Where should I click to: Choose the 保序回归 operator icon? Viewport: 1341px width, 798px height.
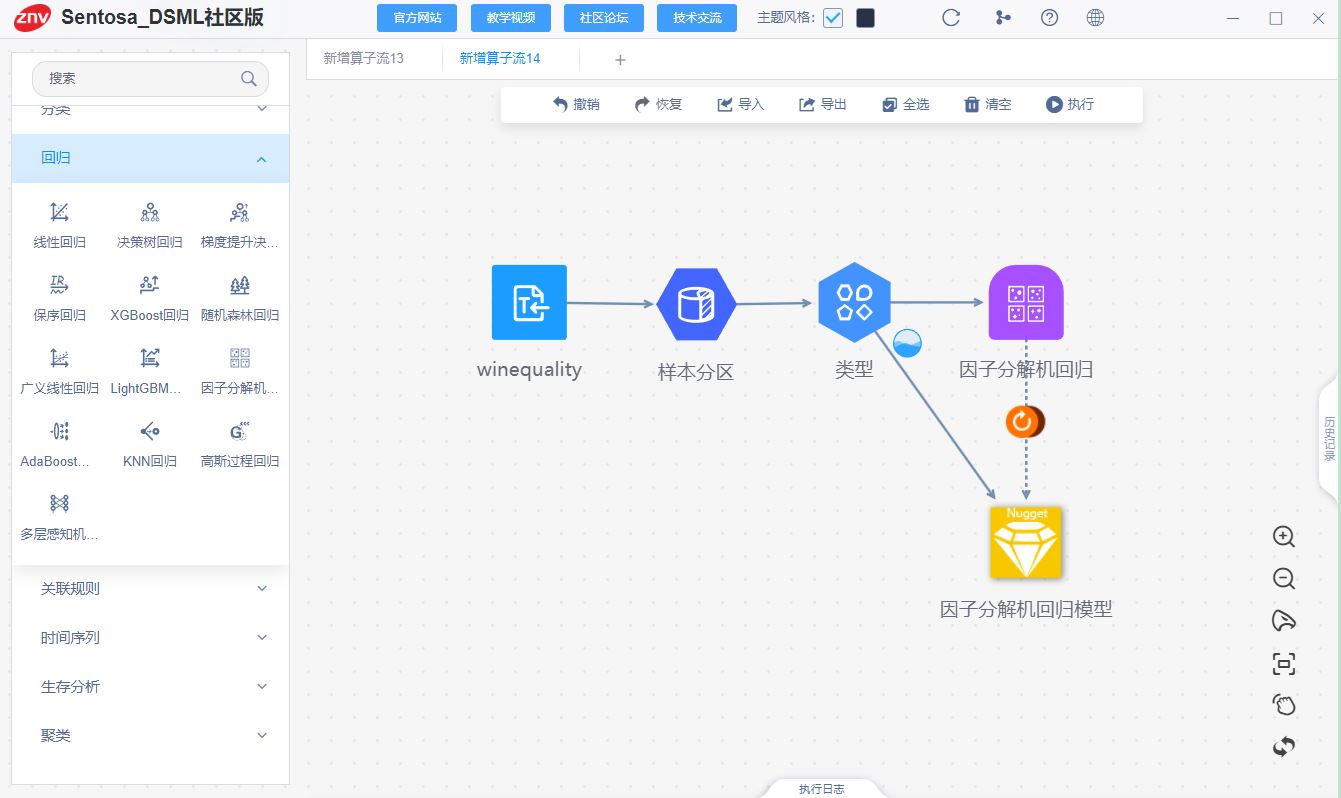pyautogui.click(x=60, y=285)
